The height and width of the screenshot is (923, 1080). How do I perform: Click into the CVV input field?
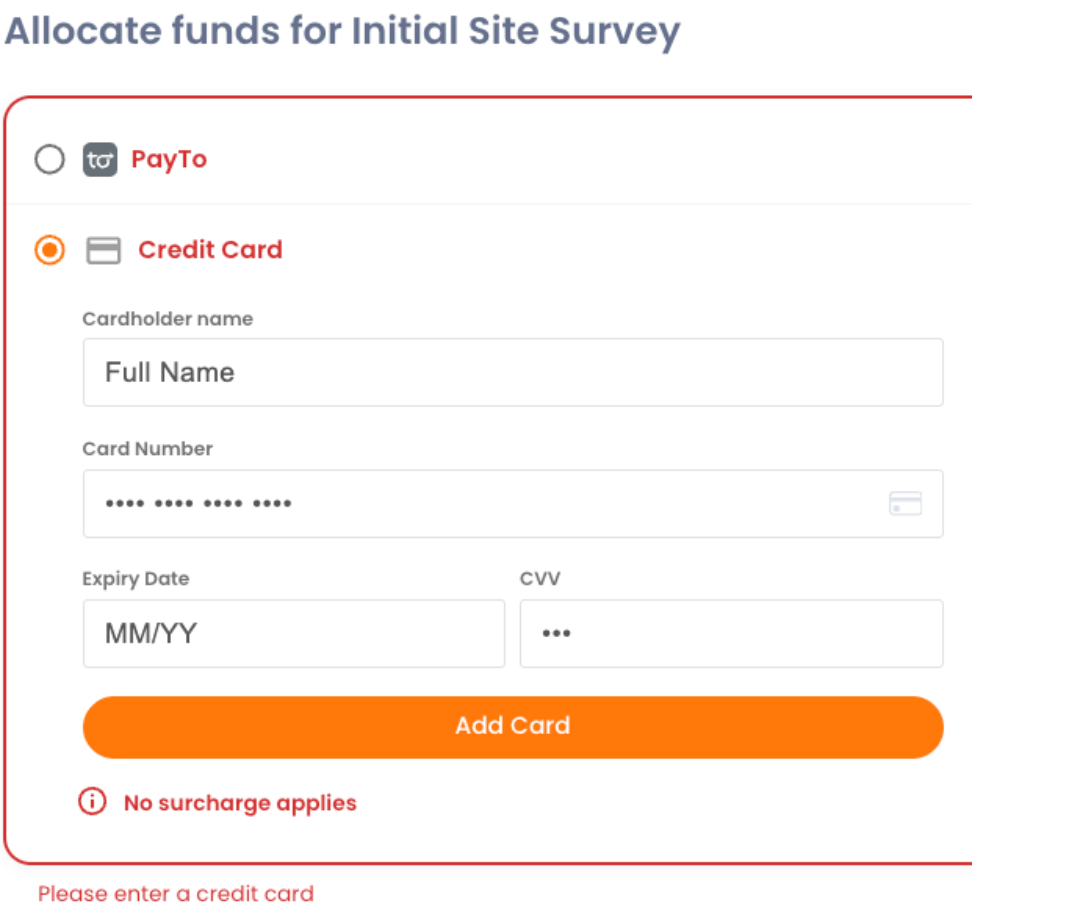pos(731,633)
